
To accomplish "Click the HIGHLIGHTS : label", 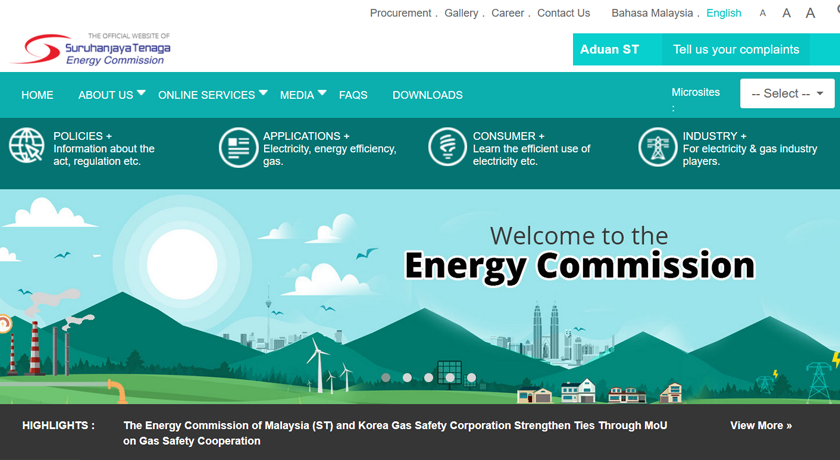I will (x=58, y=425).
